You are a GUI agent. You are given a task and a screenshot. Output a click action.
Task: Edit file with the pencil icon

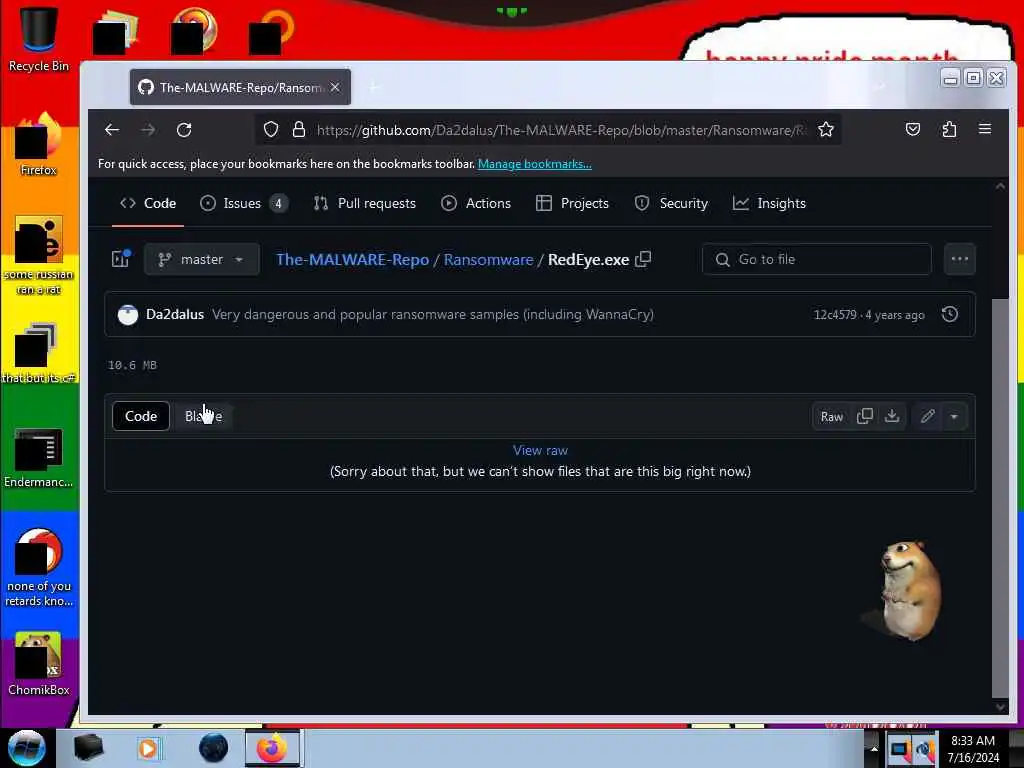point(927,416)
